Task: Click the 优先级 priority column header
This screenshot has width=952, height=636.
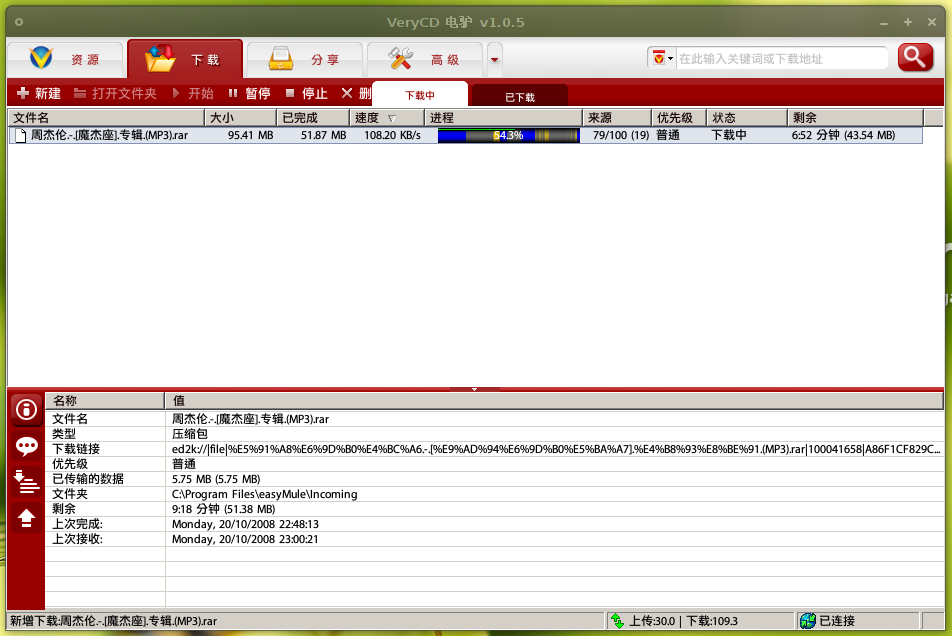Action: pyautogui.click(x=679, y=118)
